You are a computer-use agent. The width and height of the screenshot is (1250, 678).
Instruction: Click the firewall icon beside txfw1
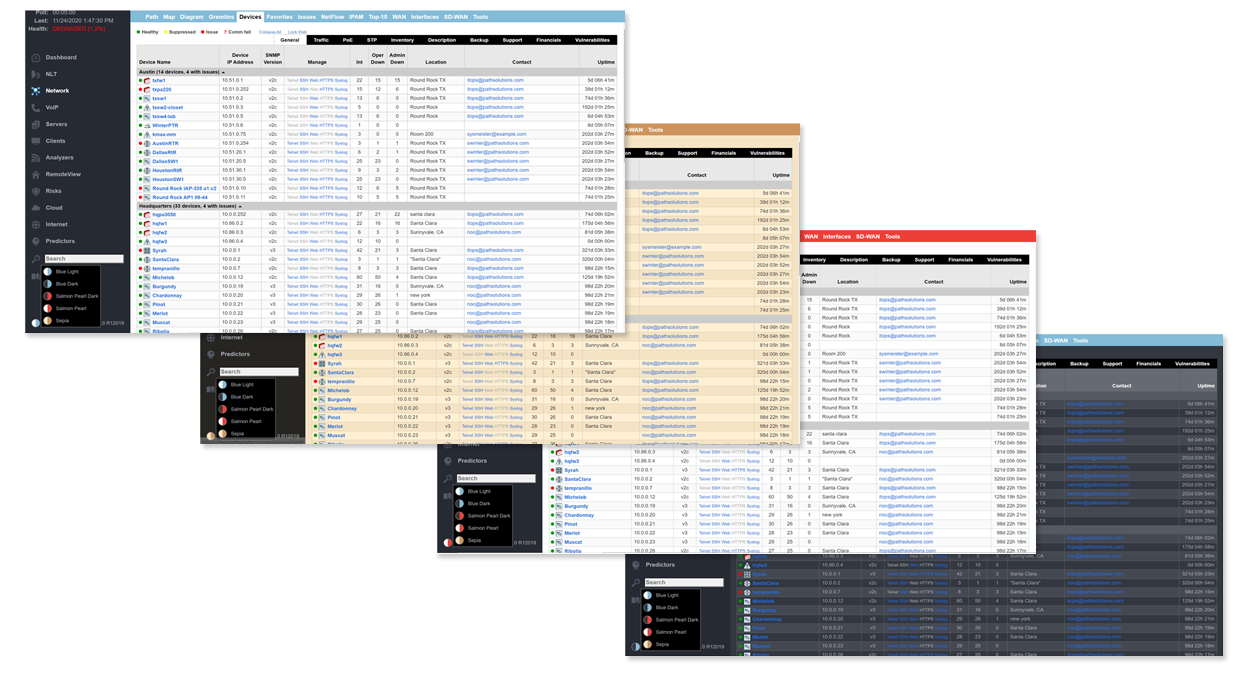click(x=147, y=81)
